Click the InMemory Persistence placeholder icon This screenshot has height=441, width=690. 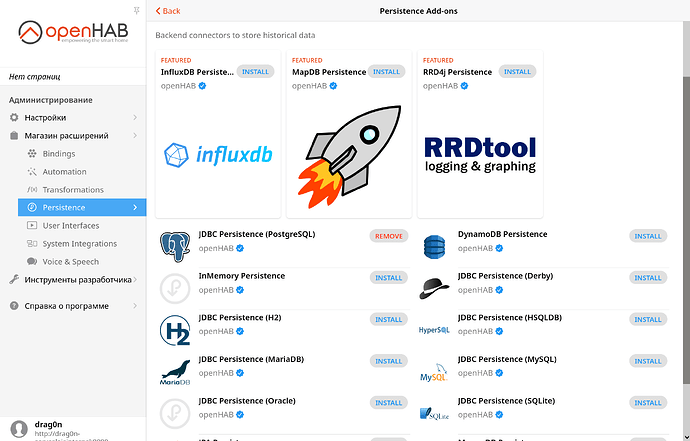175,289
